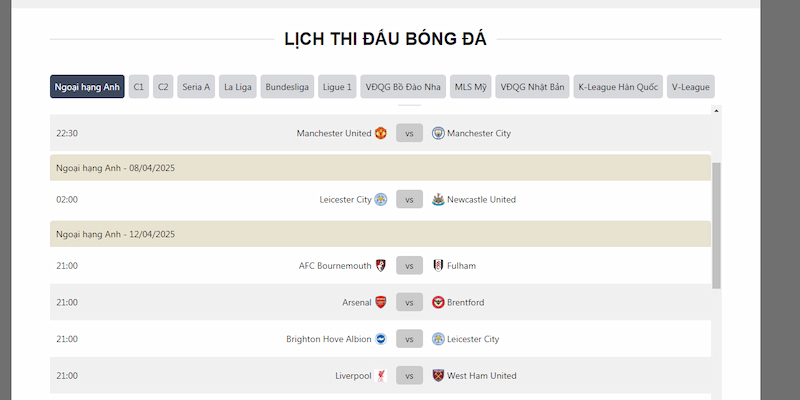
Task: Switch to the La Liga tab
Action: pyautogui.click(x=238, y=87)
